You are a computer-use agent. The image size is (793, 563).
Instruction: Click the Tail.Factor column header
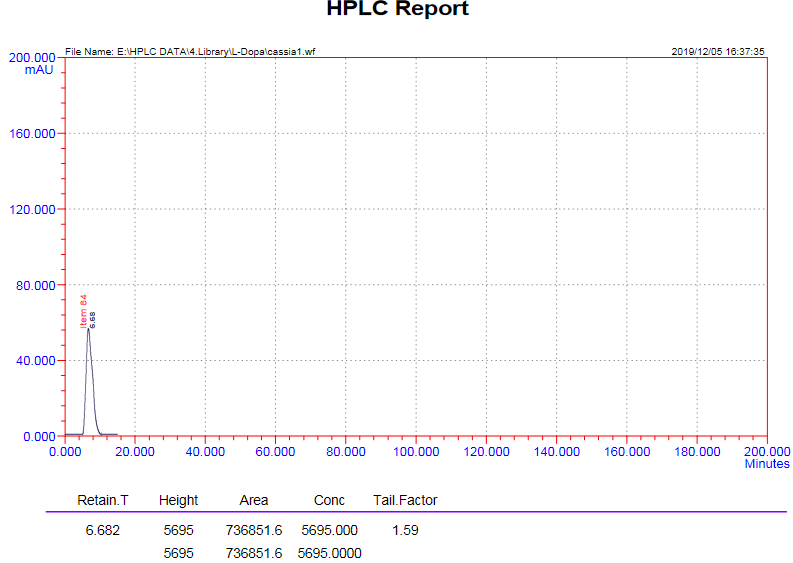click(405, 500)
